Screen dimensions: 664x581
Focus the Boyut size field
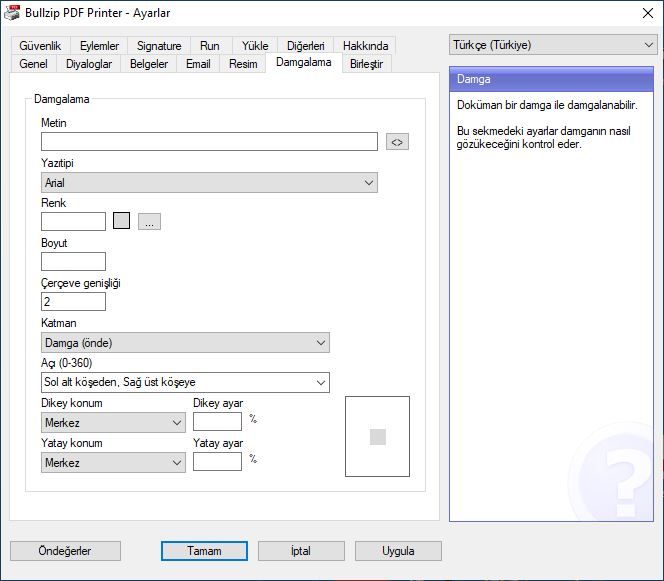pos(73,261)
